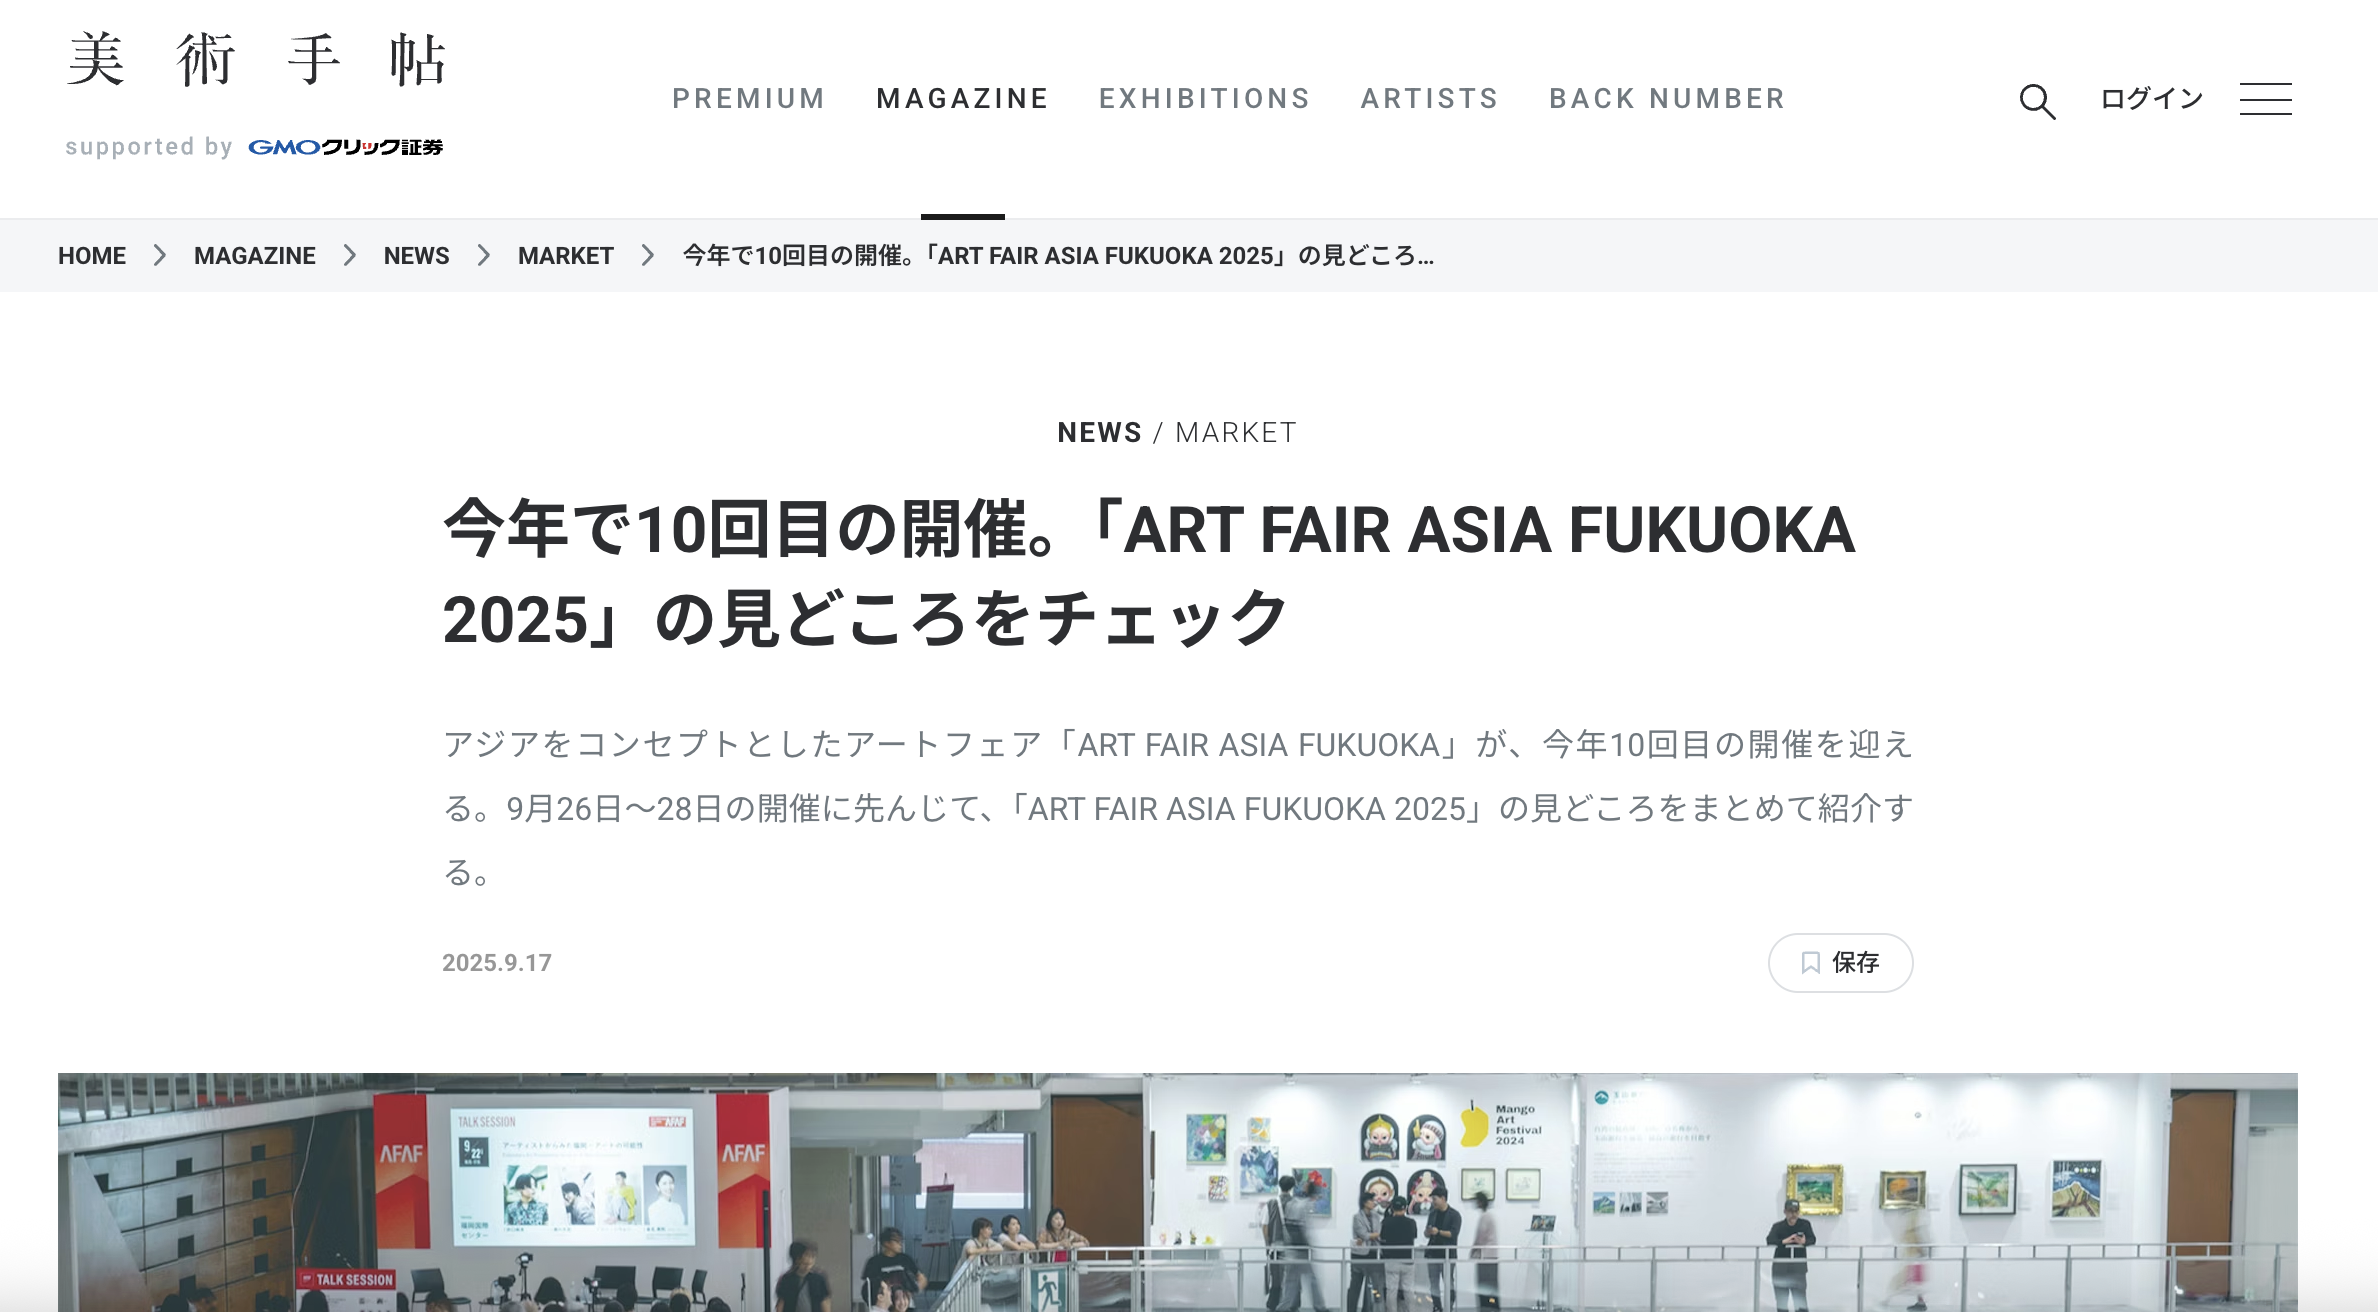Viewport: 2378px width, 1312px height.
Task: Open the ARTISTS menu item
Action: [1429, 99]
